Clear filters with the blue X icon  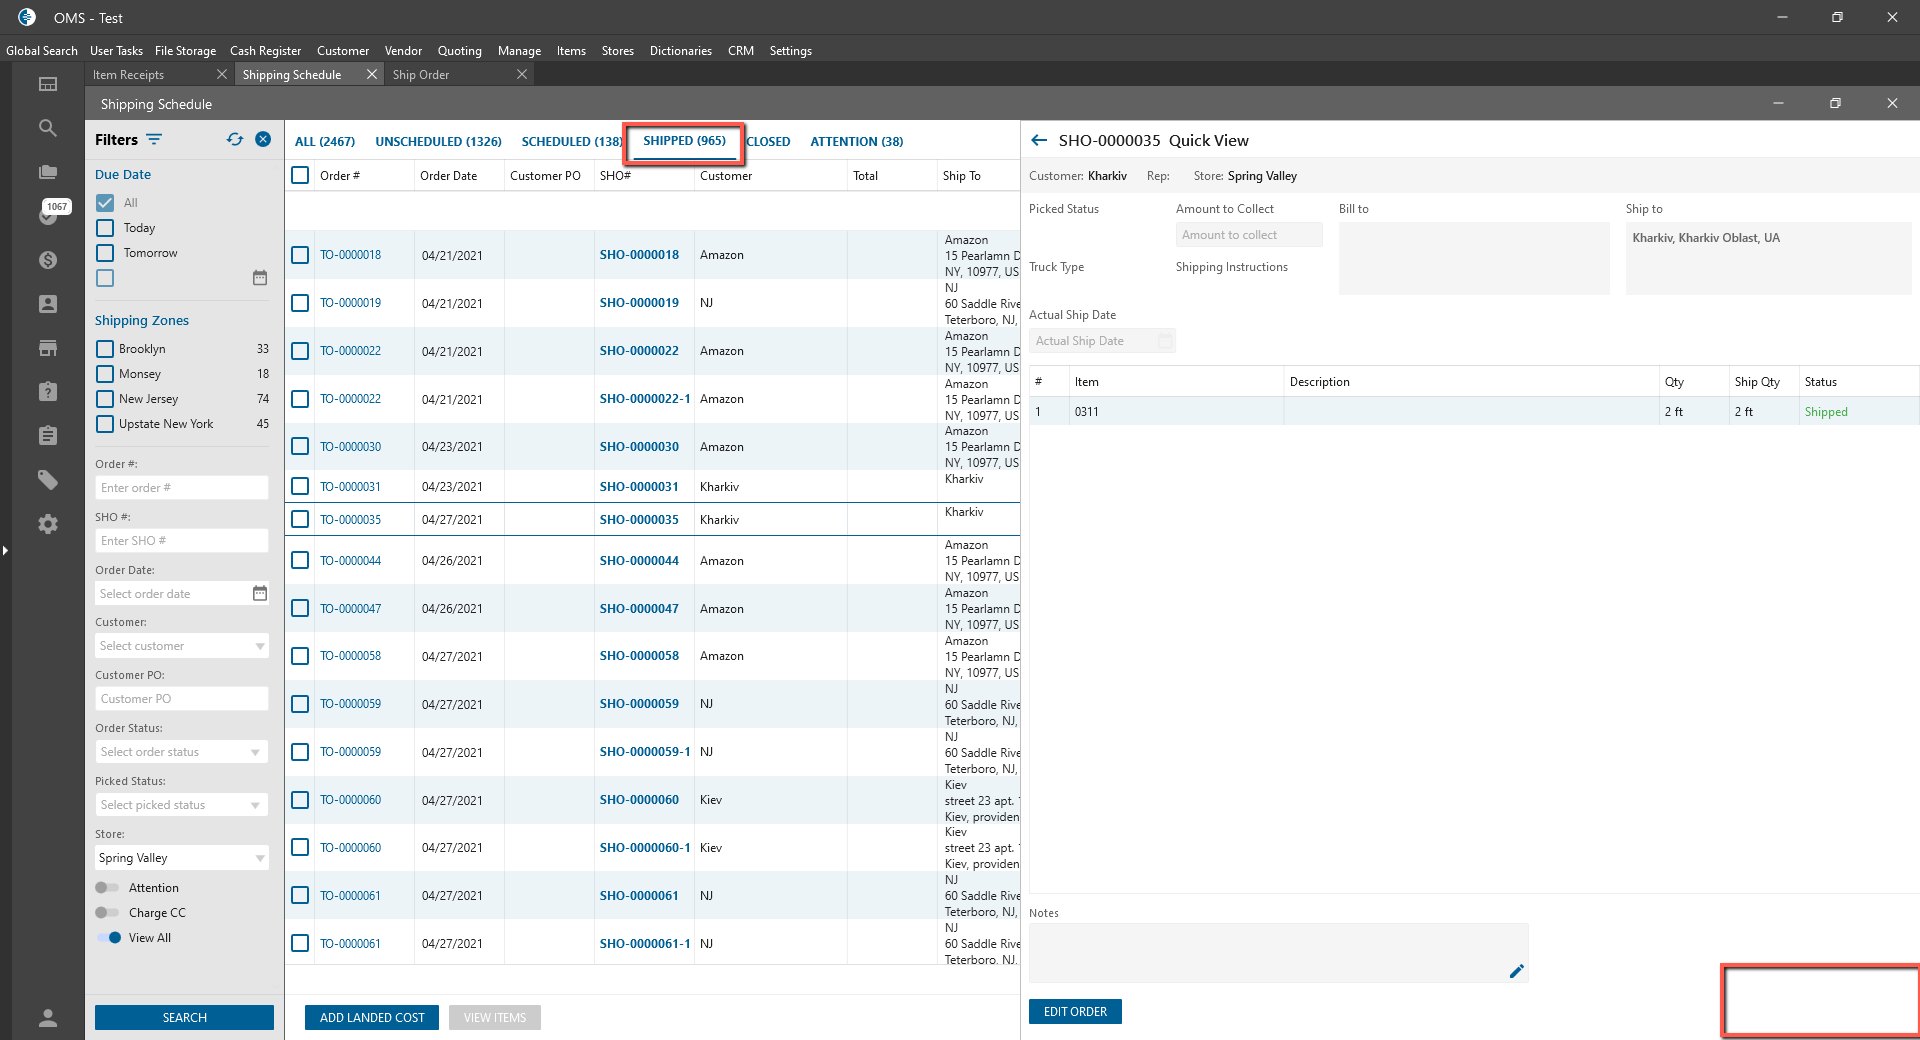tap(263, 140)
